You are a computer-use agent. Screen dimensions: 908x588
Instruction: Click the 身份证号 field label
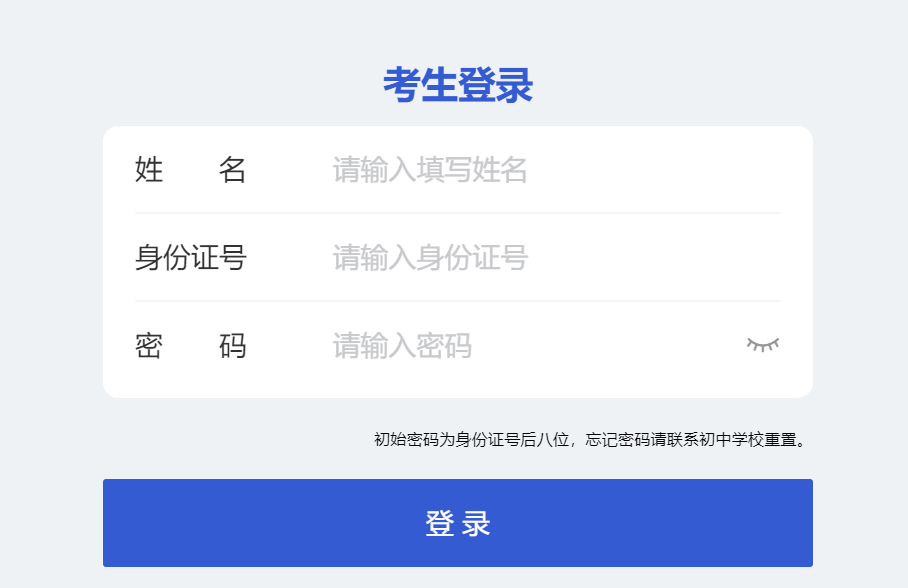pos(191,258)
